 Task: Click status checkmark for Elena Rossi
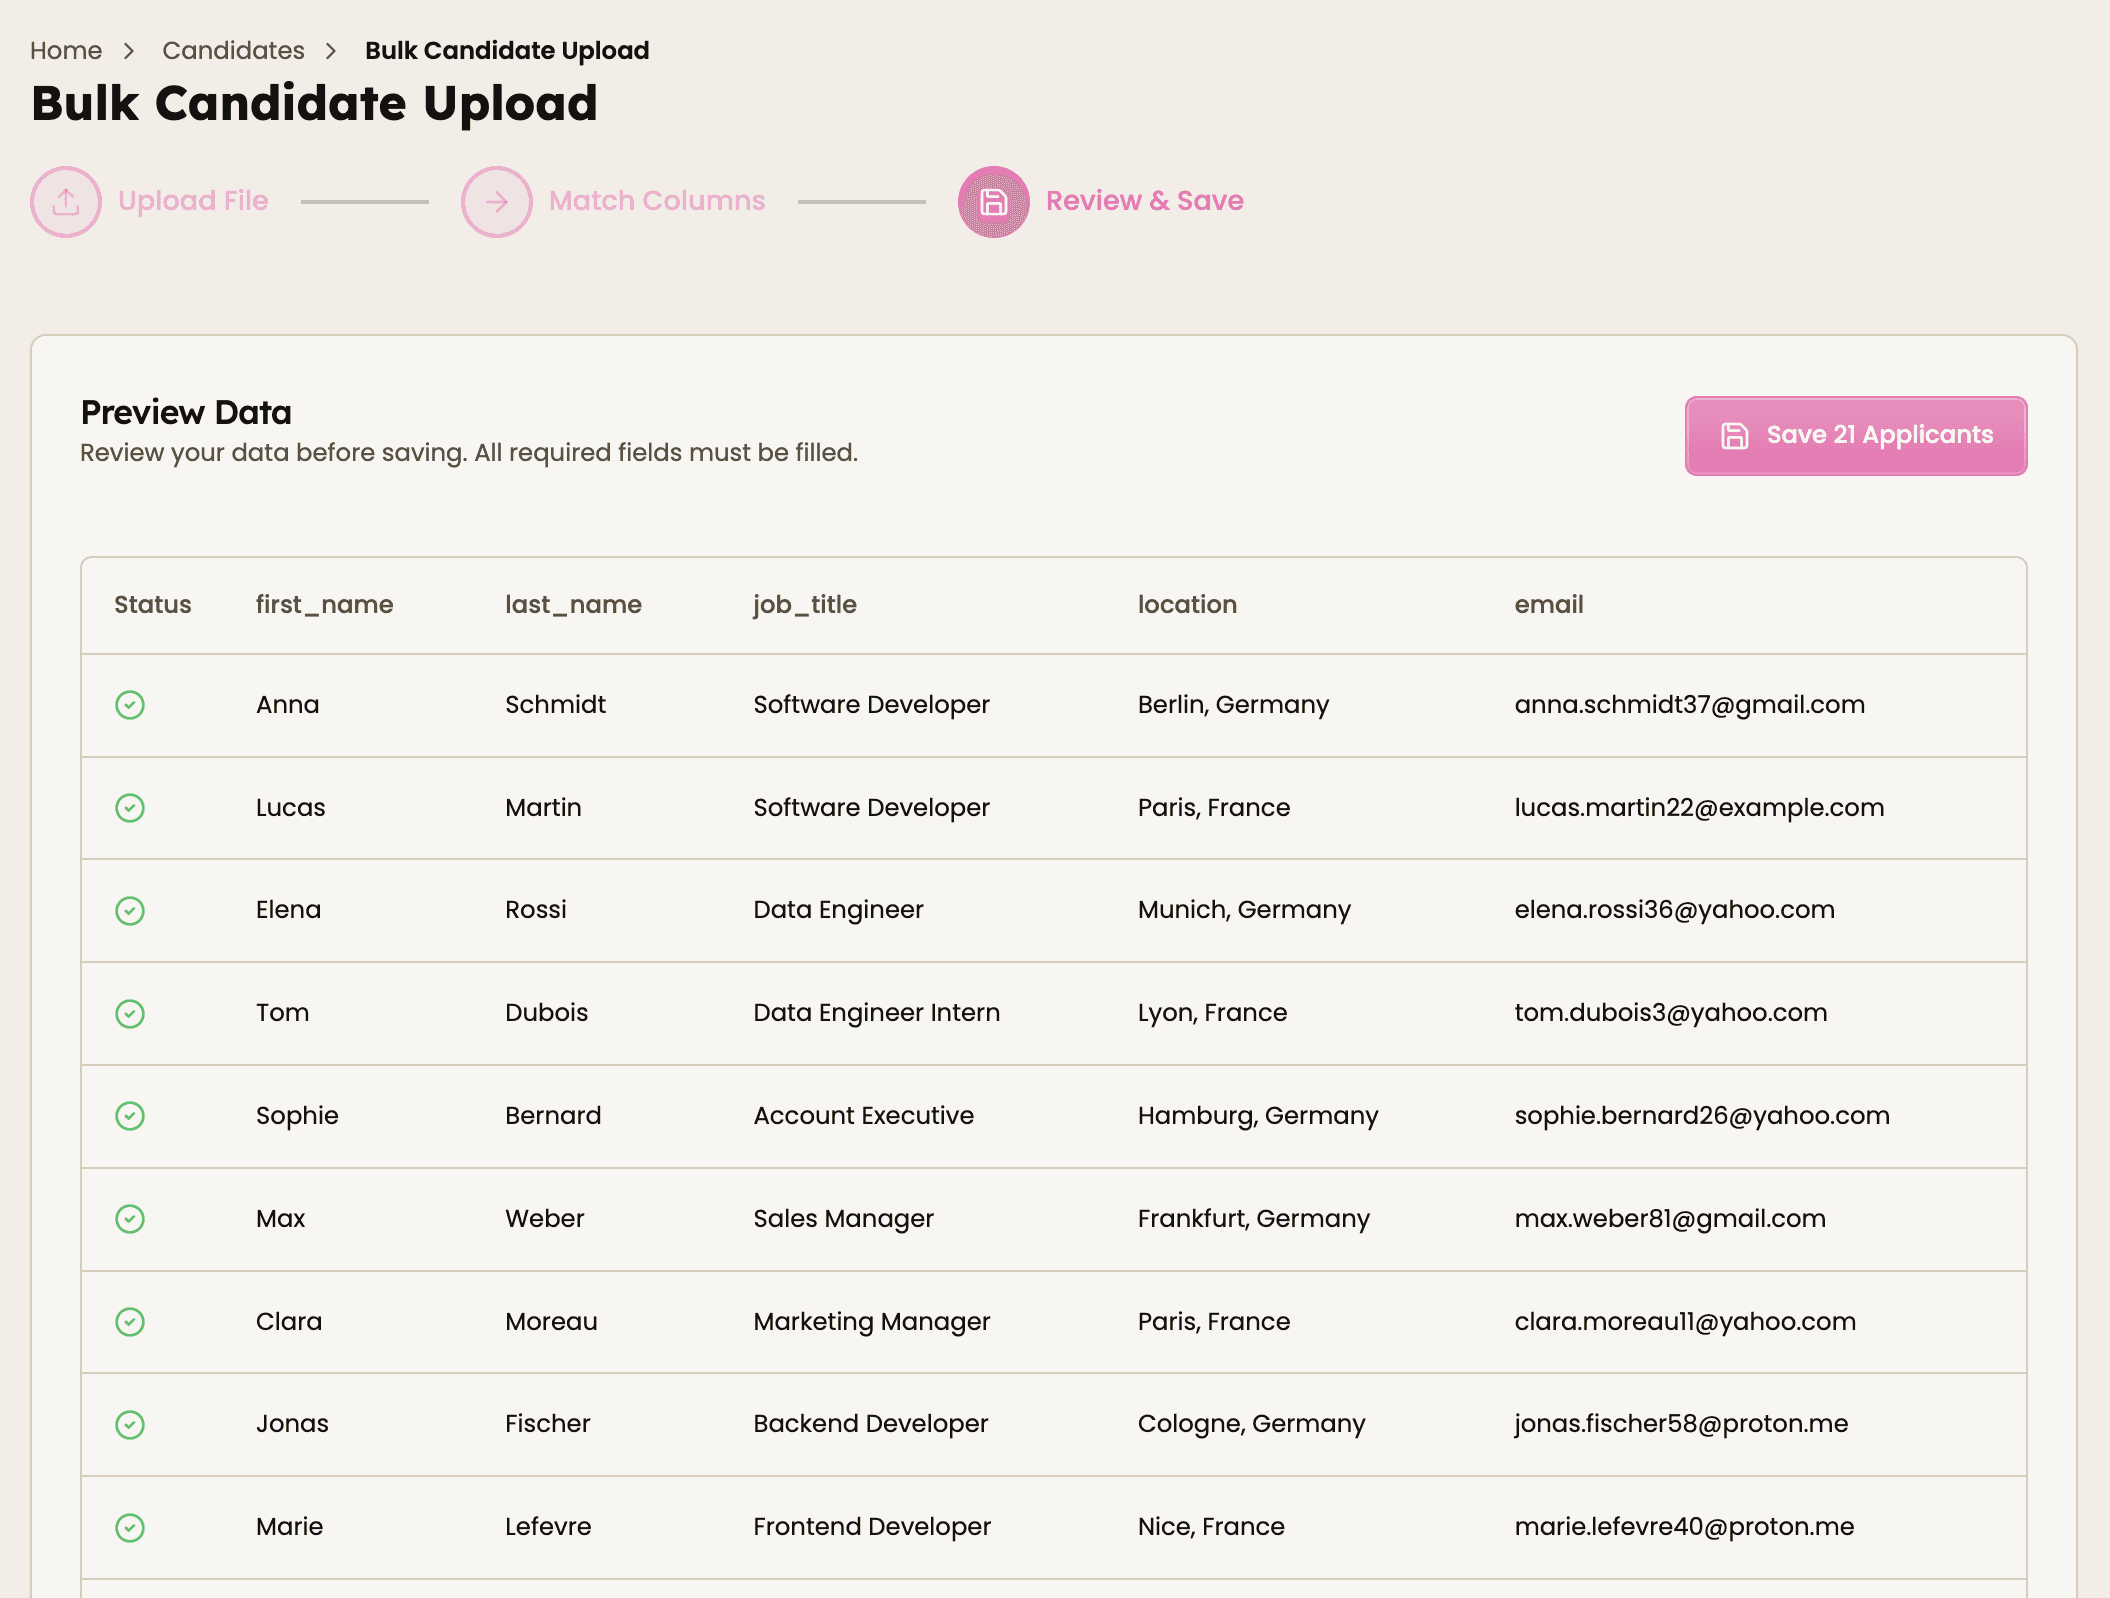[x=130, y=911]
